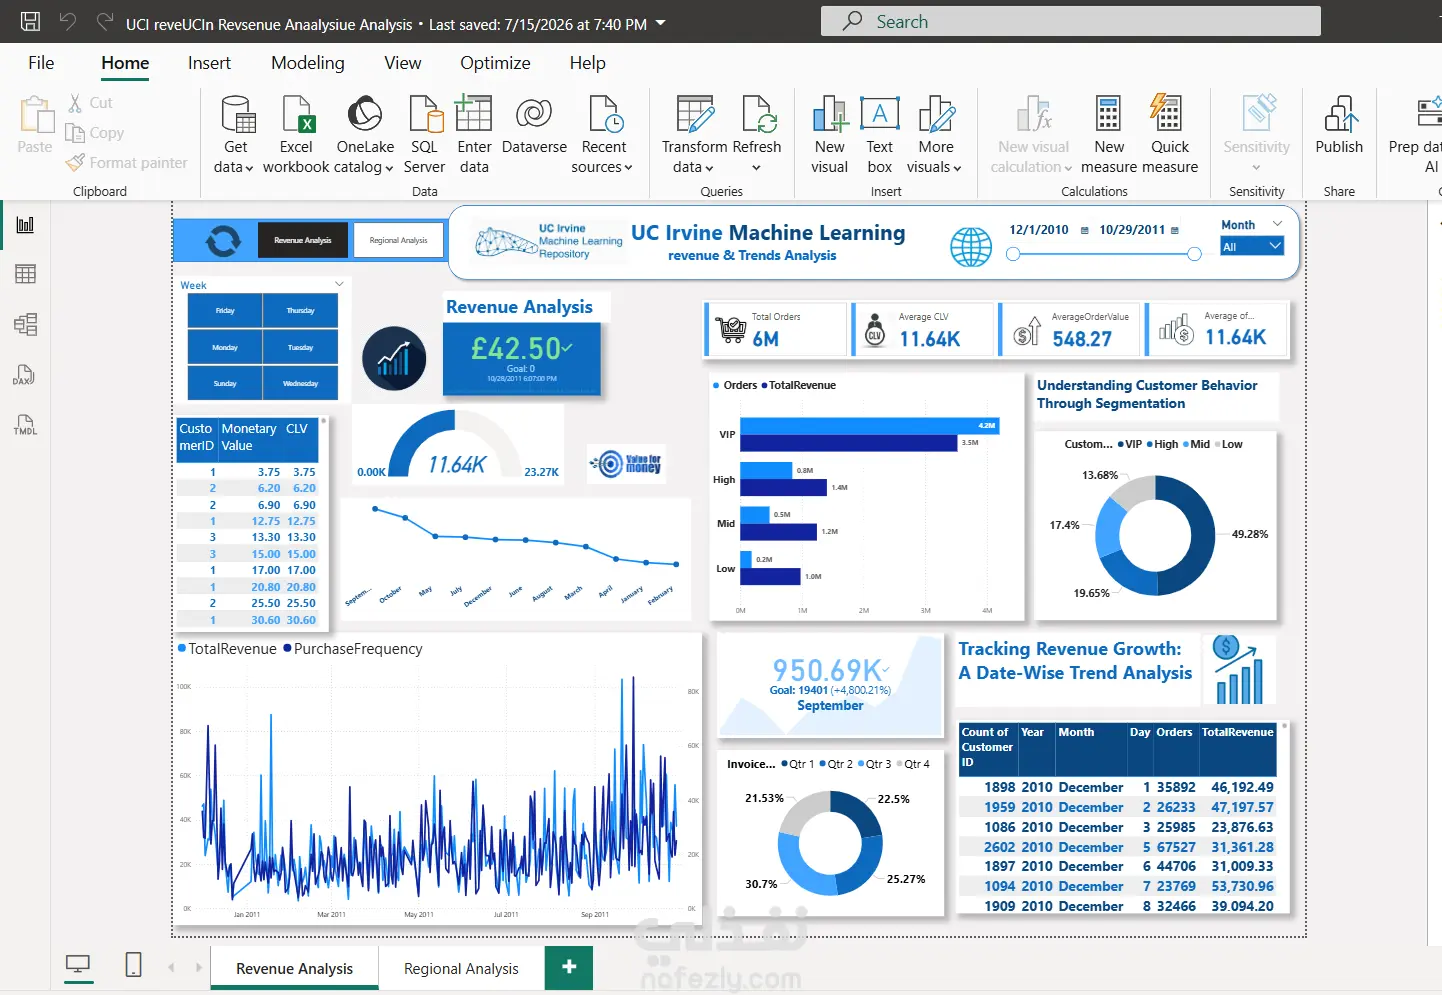Switch to Table view in left sidebar
This screenshot has height=995, width=1442.
26,274
